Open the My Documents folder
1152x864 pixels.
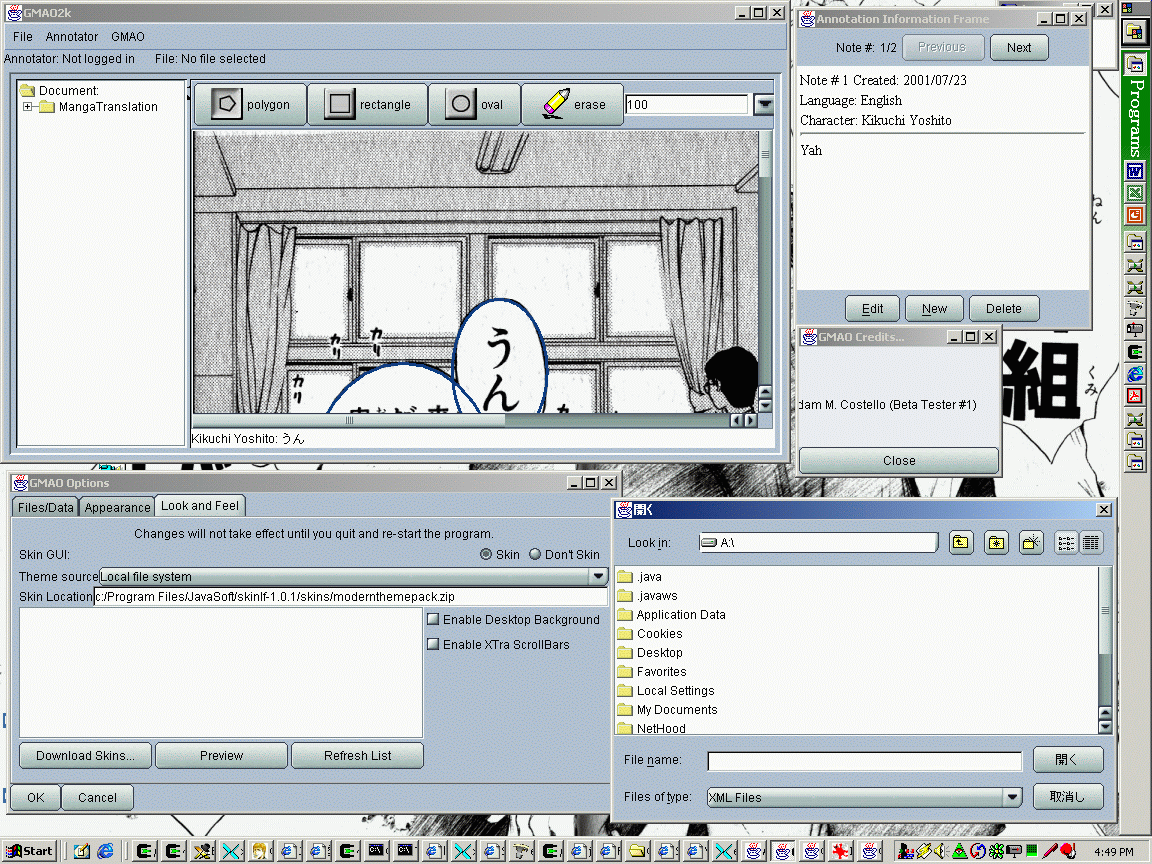point(668,710)
